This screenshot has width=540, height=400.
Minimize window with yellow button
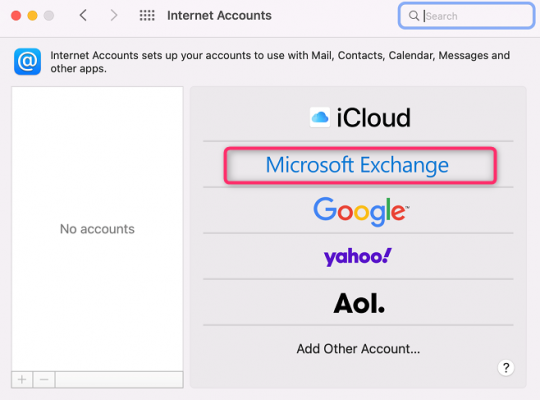tap(32, 16)
